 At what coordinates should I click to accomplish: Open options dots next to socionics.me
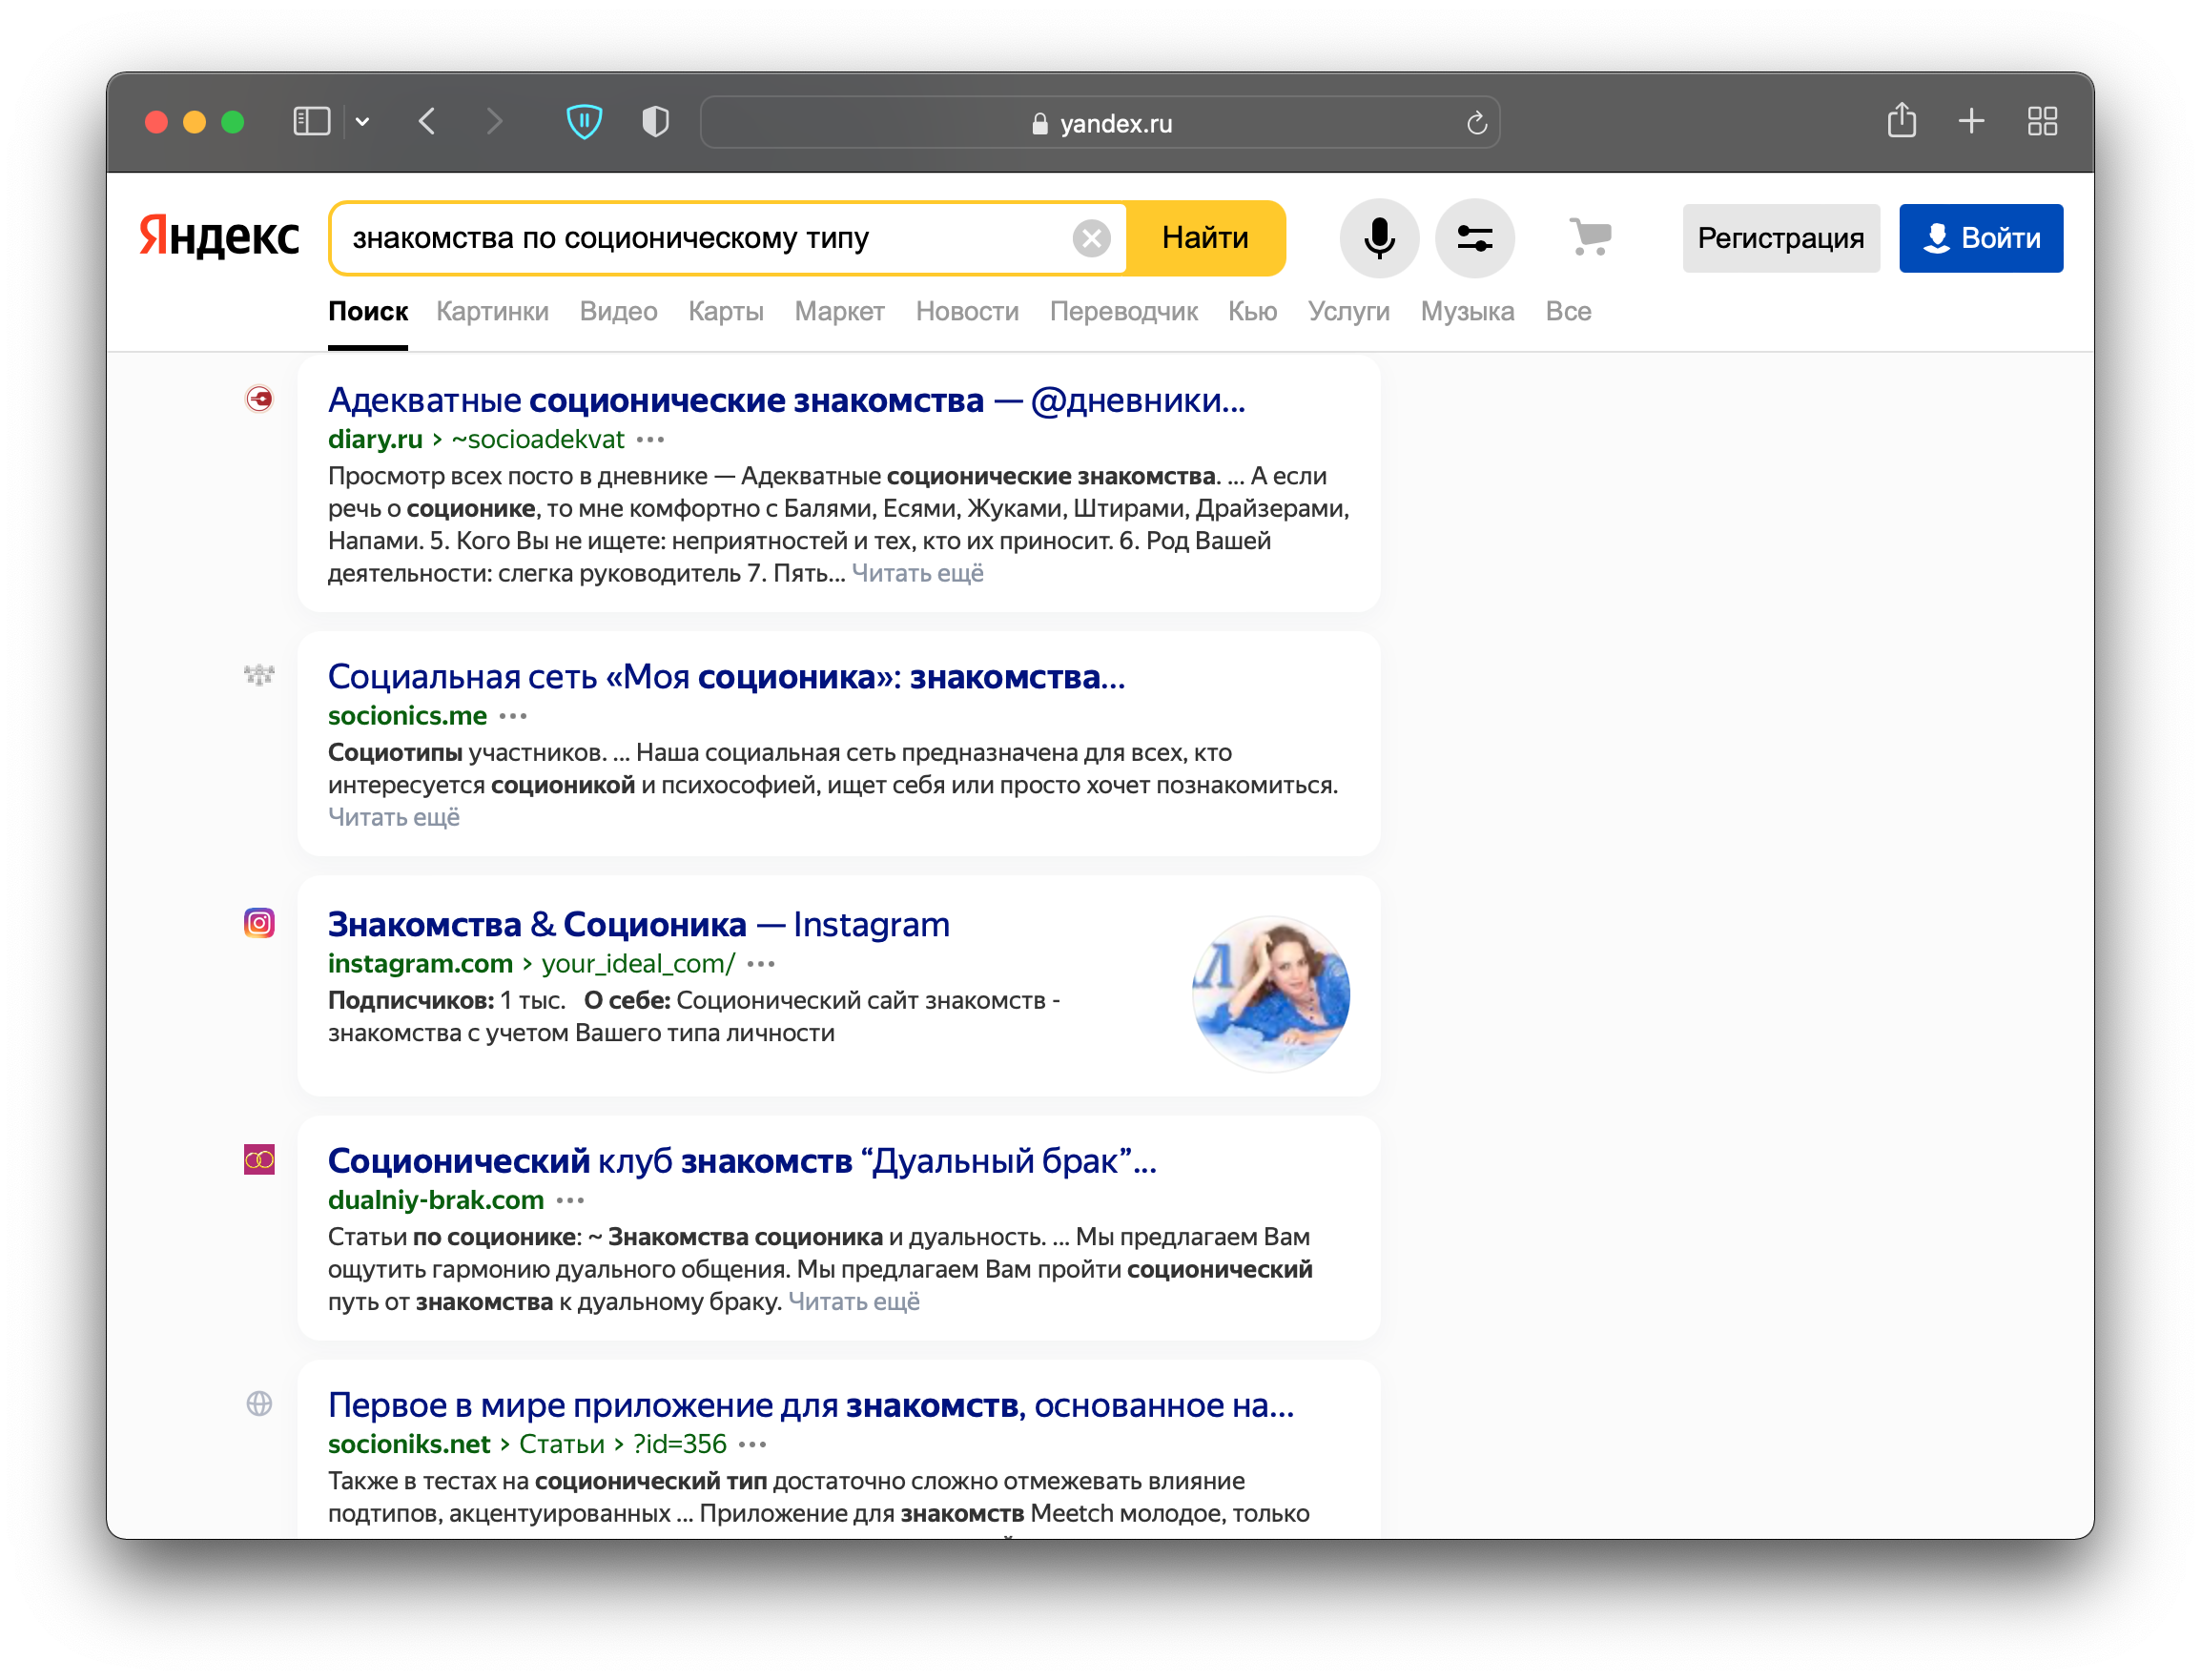(513, 717)
